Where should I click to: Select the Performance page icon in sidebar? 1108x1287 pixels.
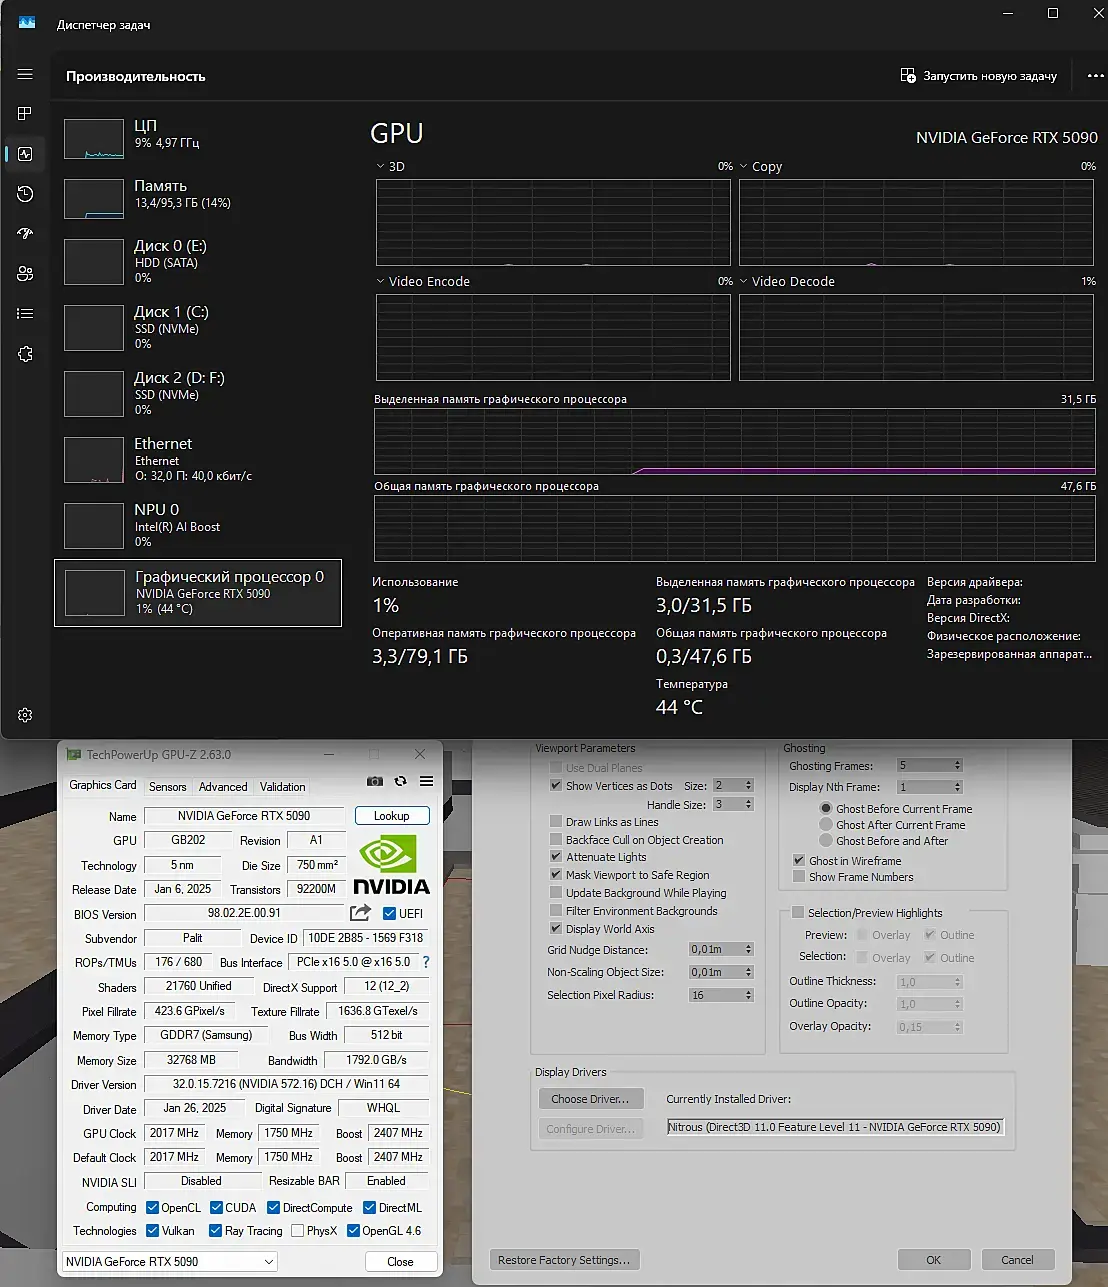click(x=25, y=154)
